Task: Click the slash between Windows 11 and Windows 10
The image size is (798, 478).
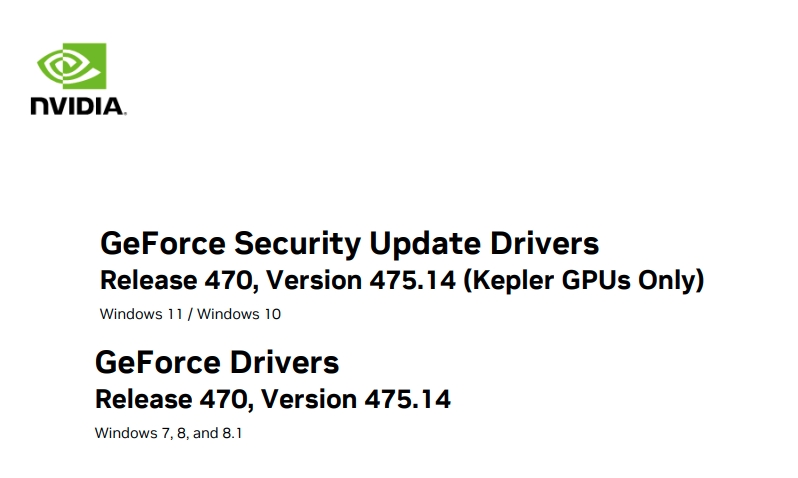Action: tap(190, 314)
